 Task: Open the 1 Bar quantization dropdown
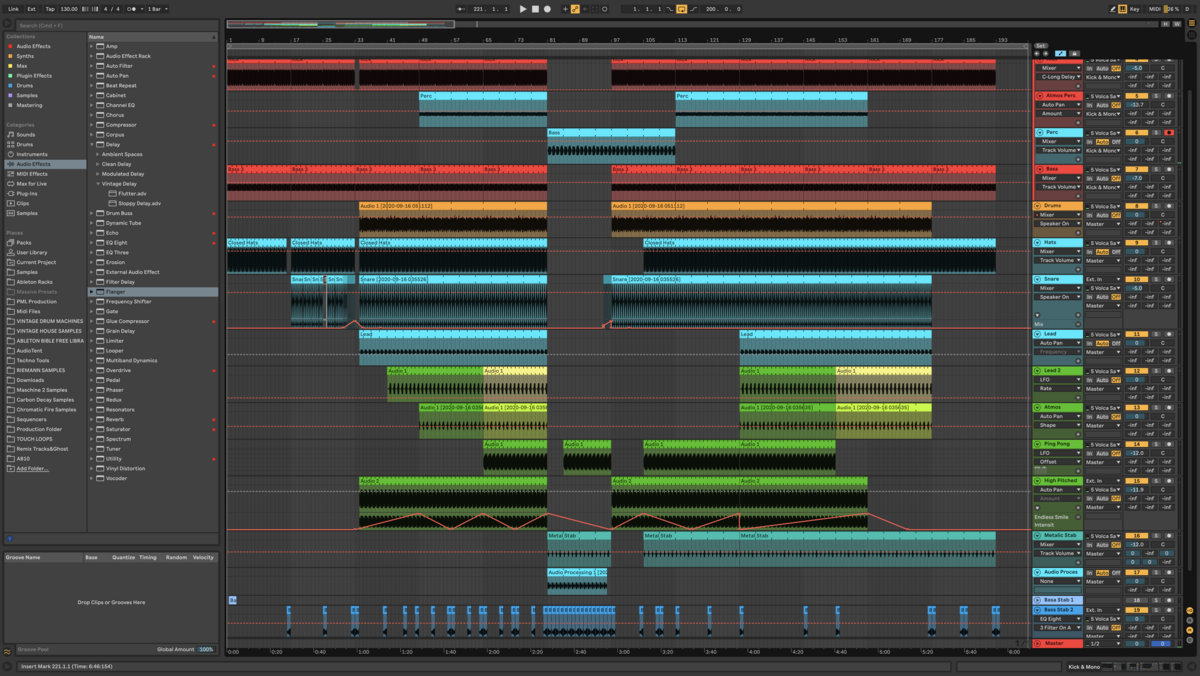pyautogui.click(x=157, y=9)
